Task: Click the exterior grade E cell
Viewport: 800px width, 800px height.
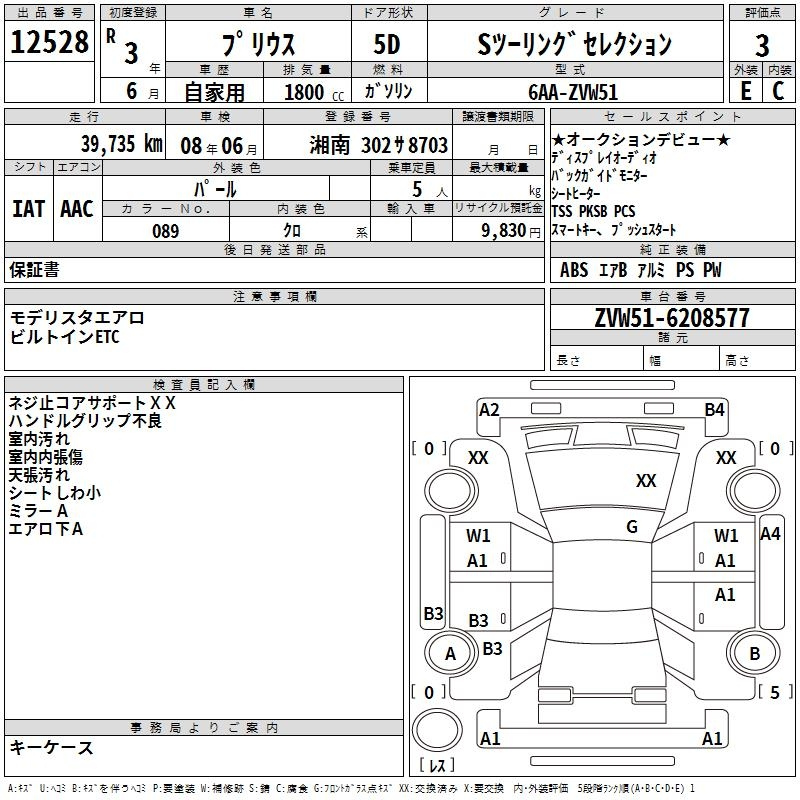Action: point(745,90)
